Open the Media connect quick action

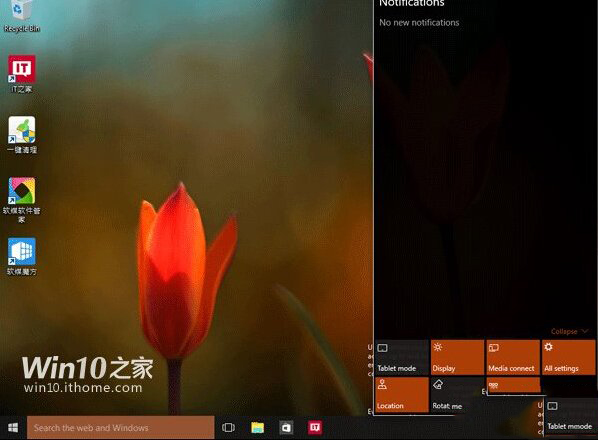[x=513, y=357]
